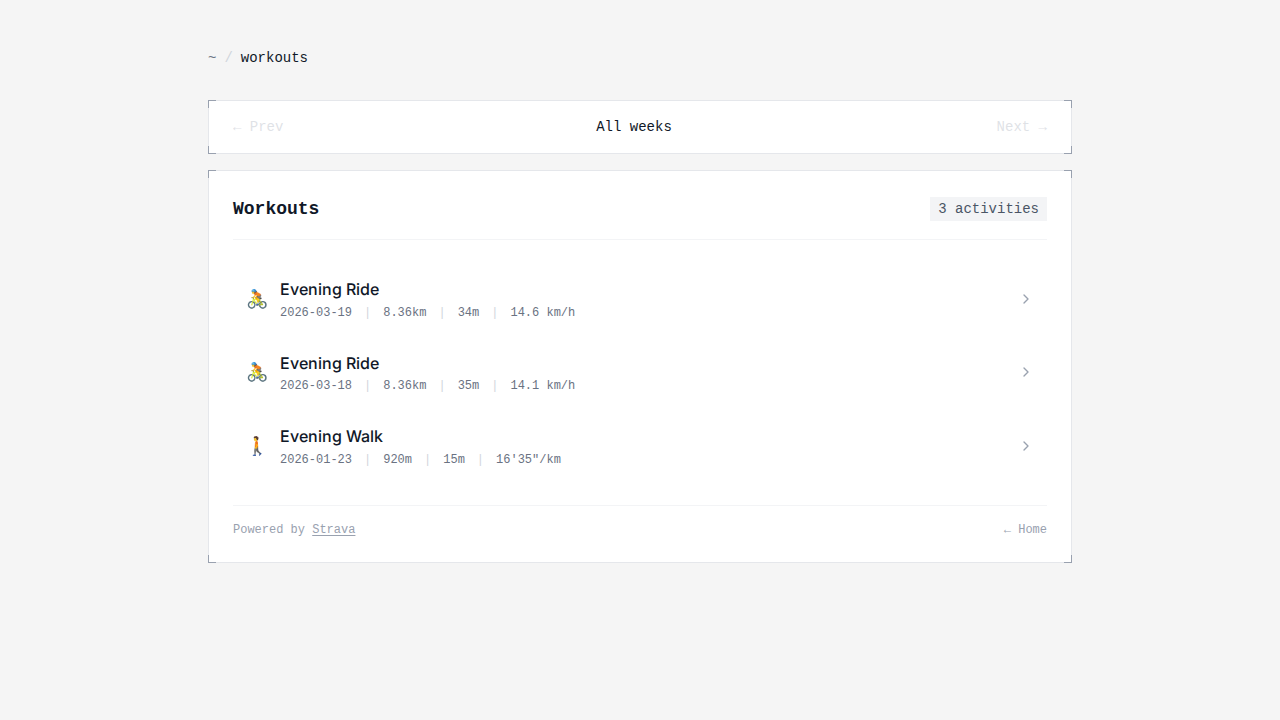Viewport: 1280px width, 720px height.
Task: Open the 2026-03-18 ride via its chevron
Action: [1025, 372]
